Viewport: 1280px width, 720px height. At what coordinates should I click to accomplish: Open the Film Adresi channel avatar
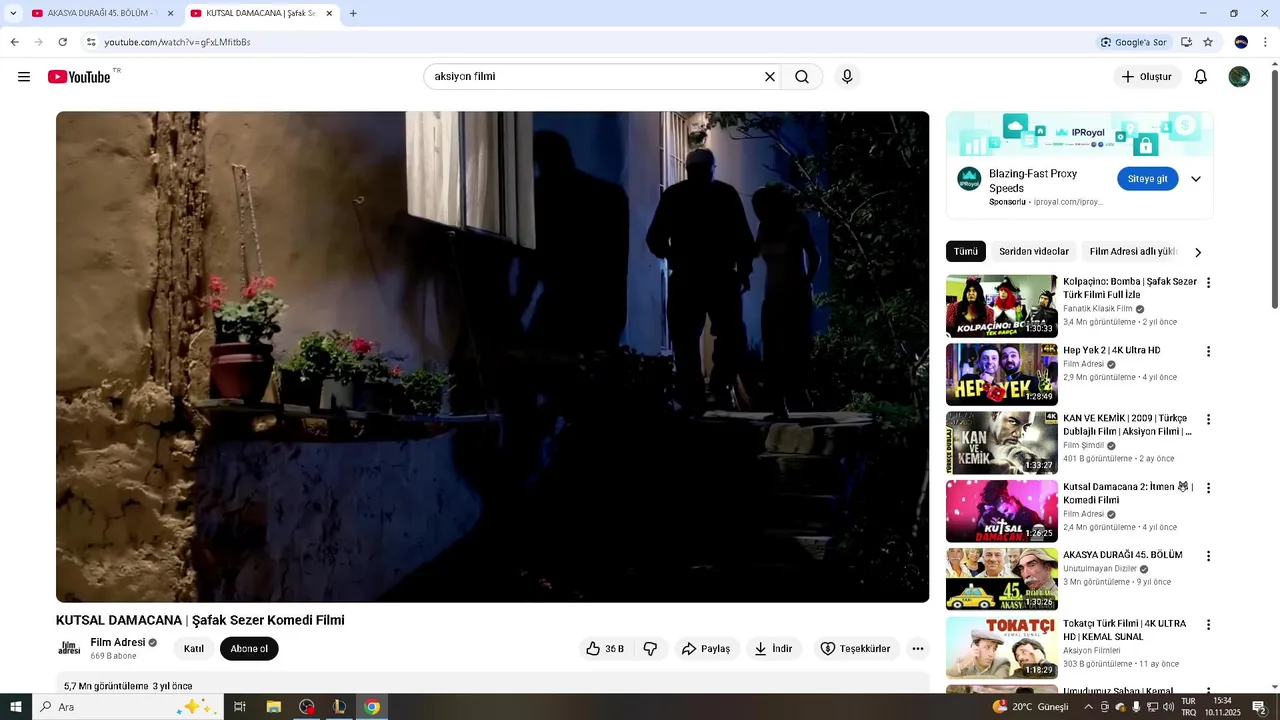[x=69, y=649]
